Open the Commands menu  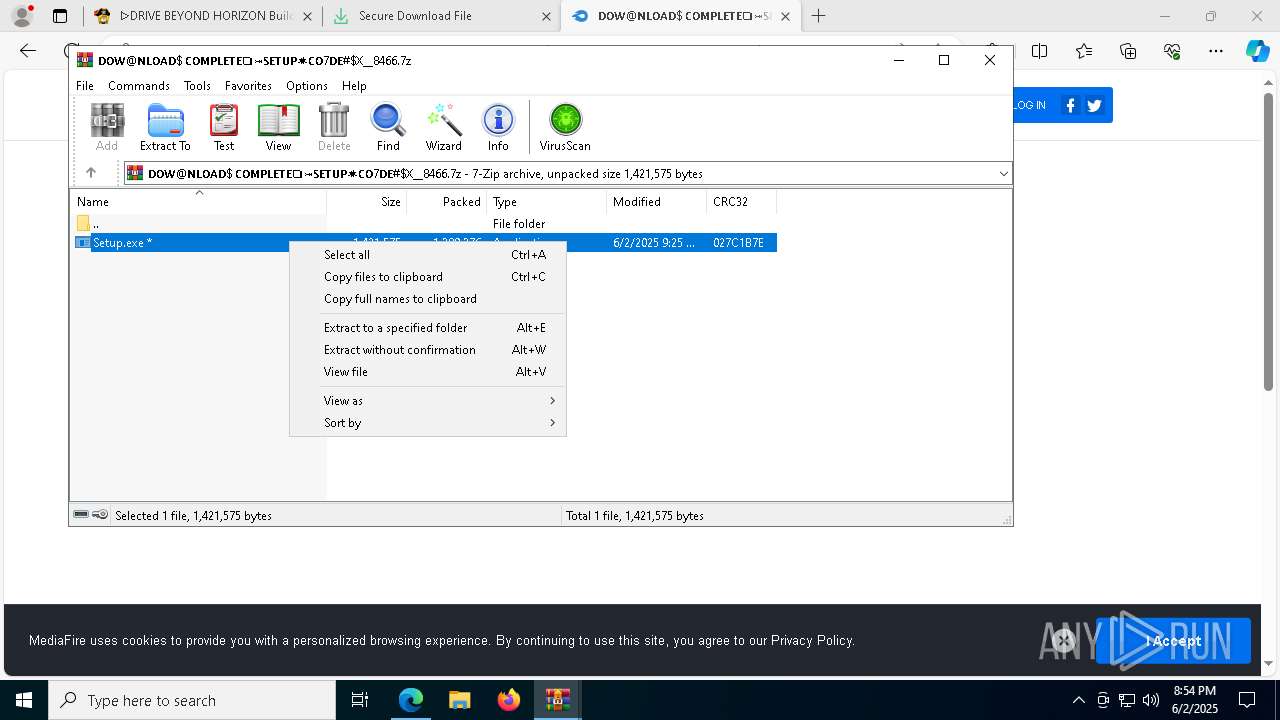pyautogui.click(x=139, y=86)
